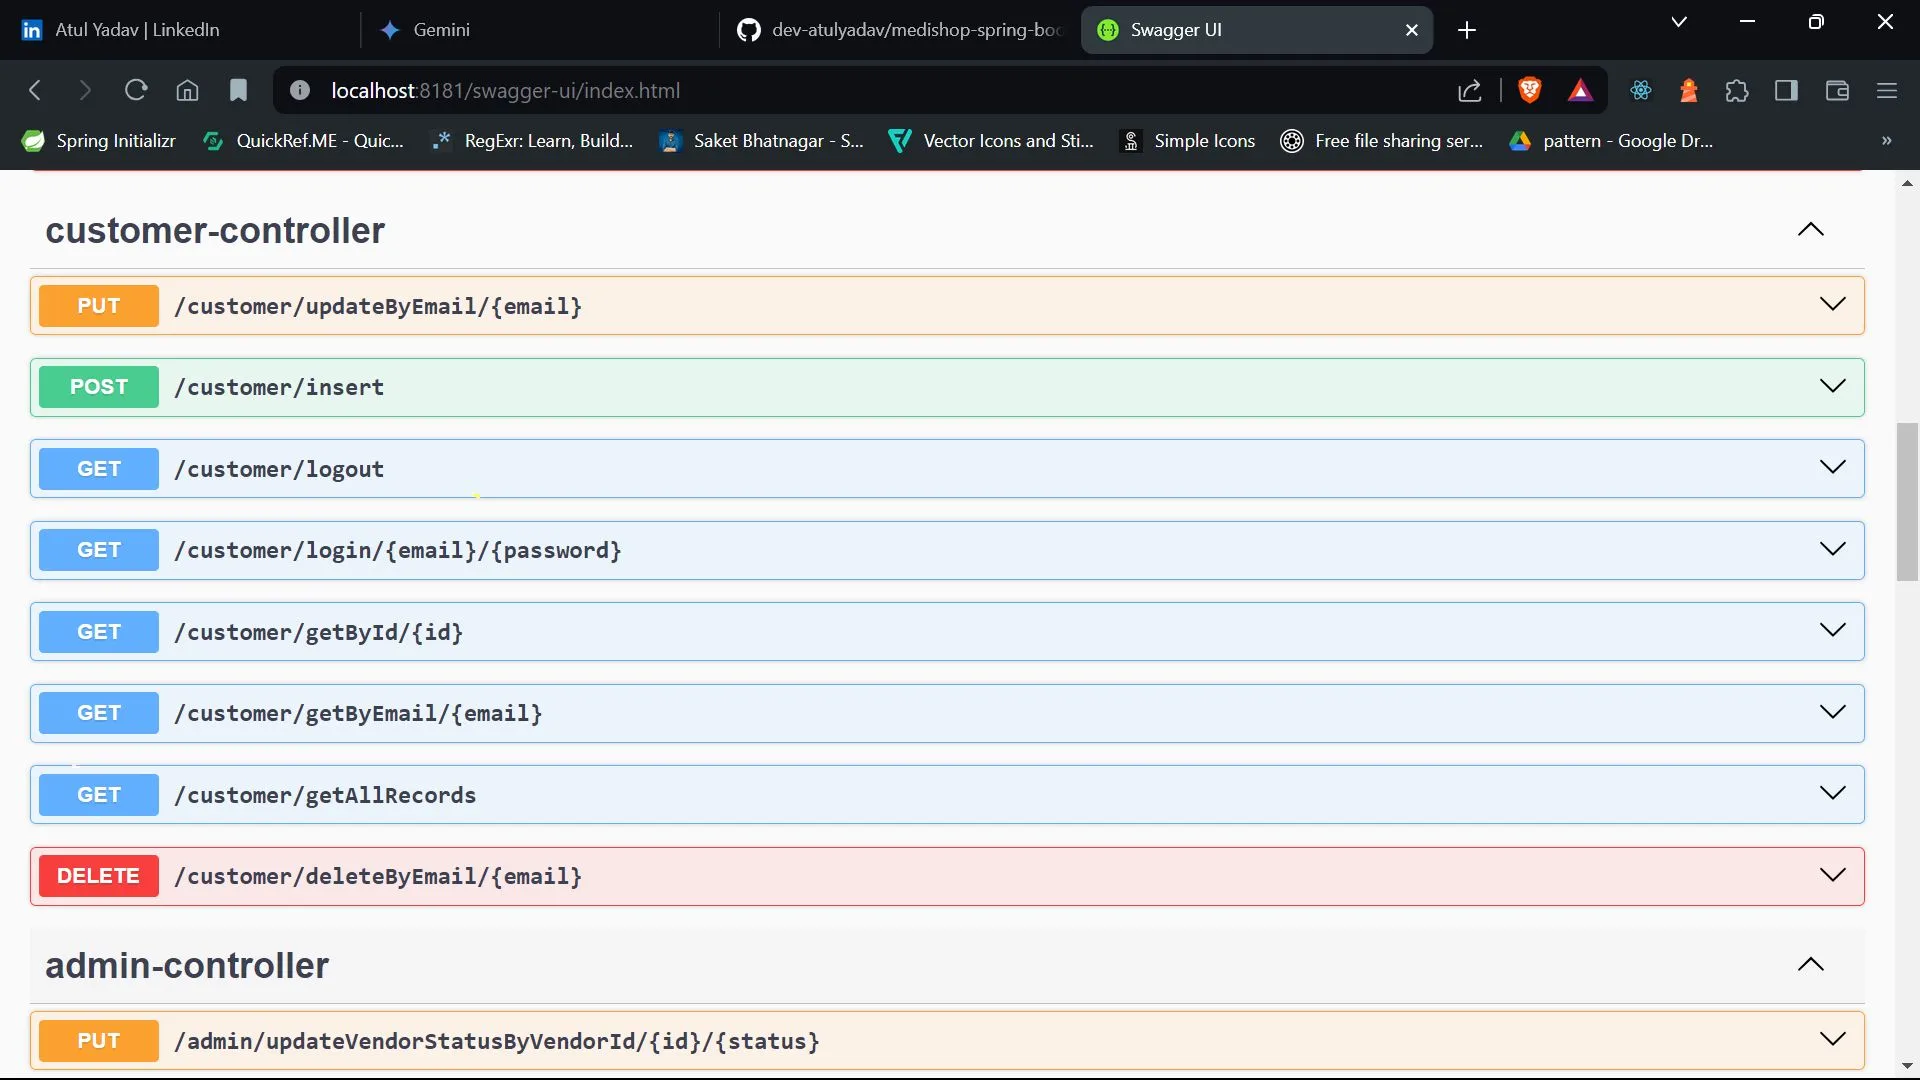This screenshot has height=1080, width=1920.
Task: Click POST badge for customer insert
Action: coord(99,387)
